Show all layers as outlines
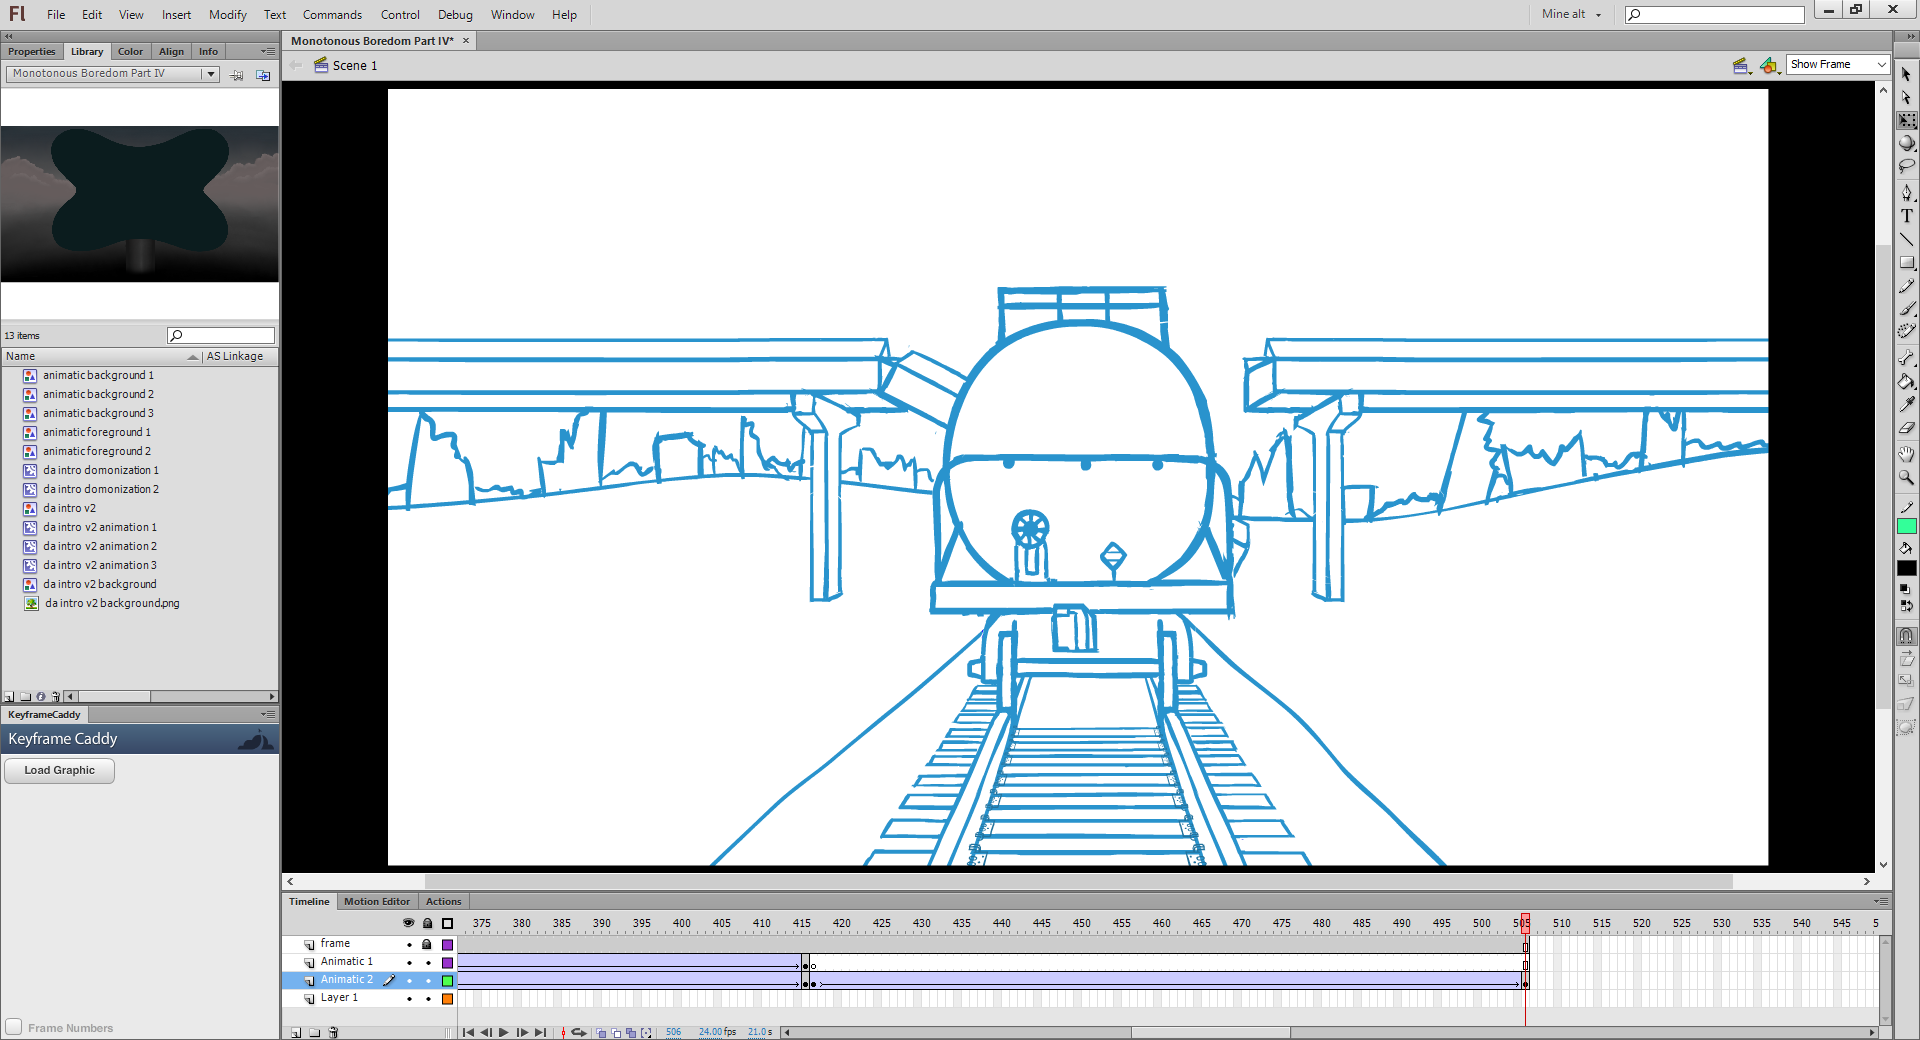The height and width of the screenshot is (1040, 1920). (447, 923)
